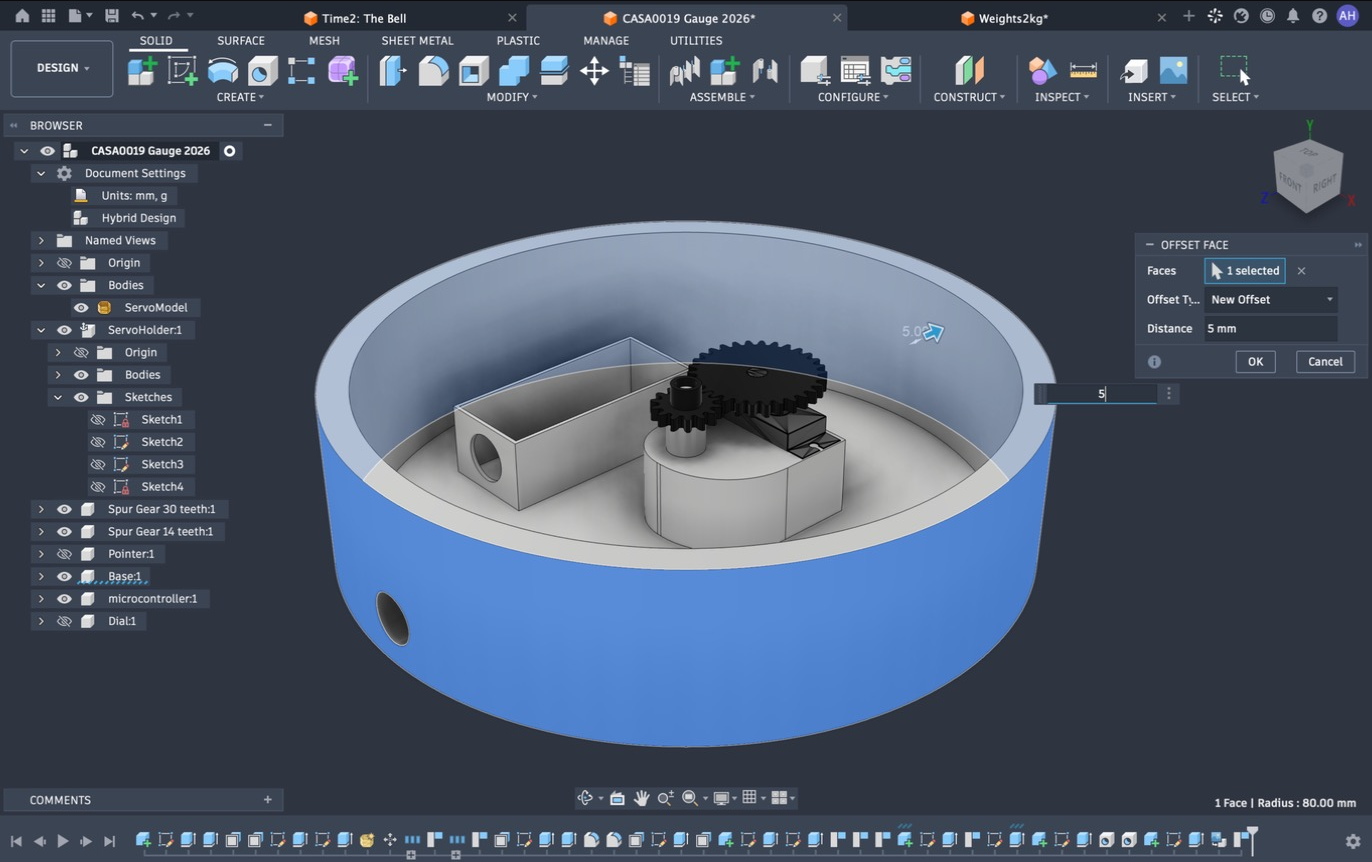Select the Press Pull tool
1372x862 pixels.
pyautogui.click(x=393, y=70)
